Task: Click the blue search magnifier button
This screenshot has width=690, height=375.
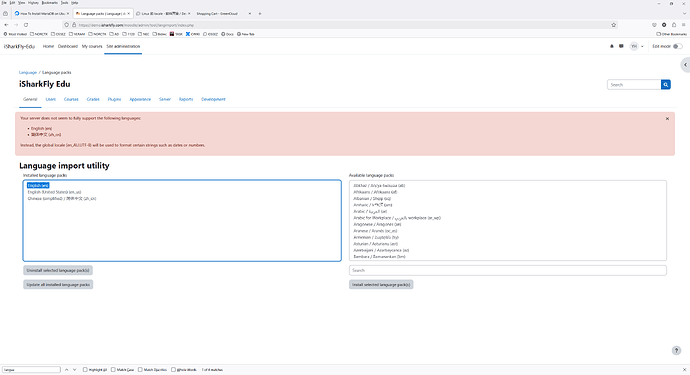Action: 665,85
